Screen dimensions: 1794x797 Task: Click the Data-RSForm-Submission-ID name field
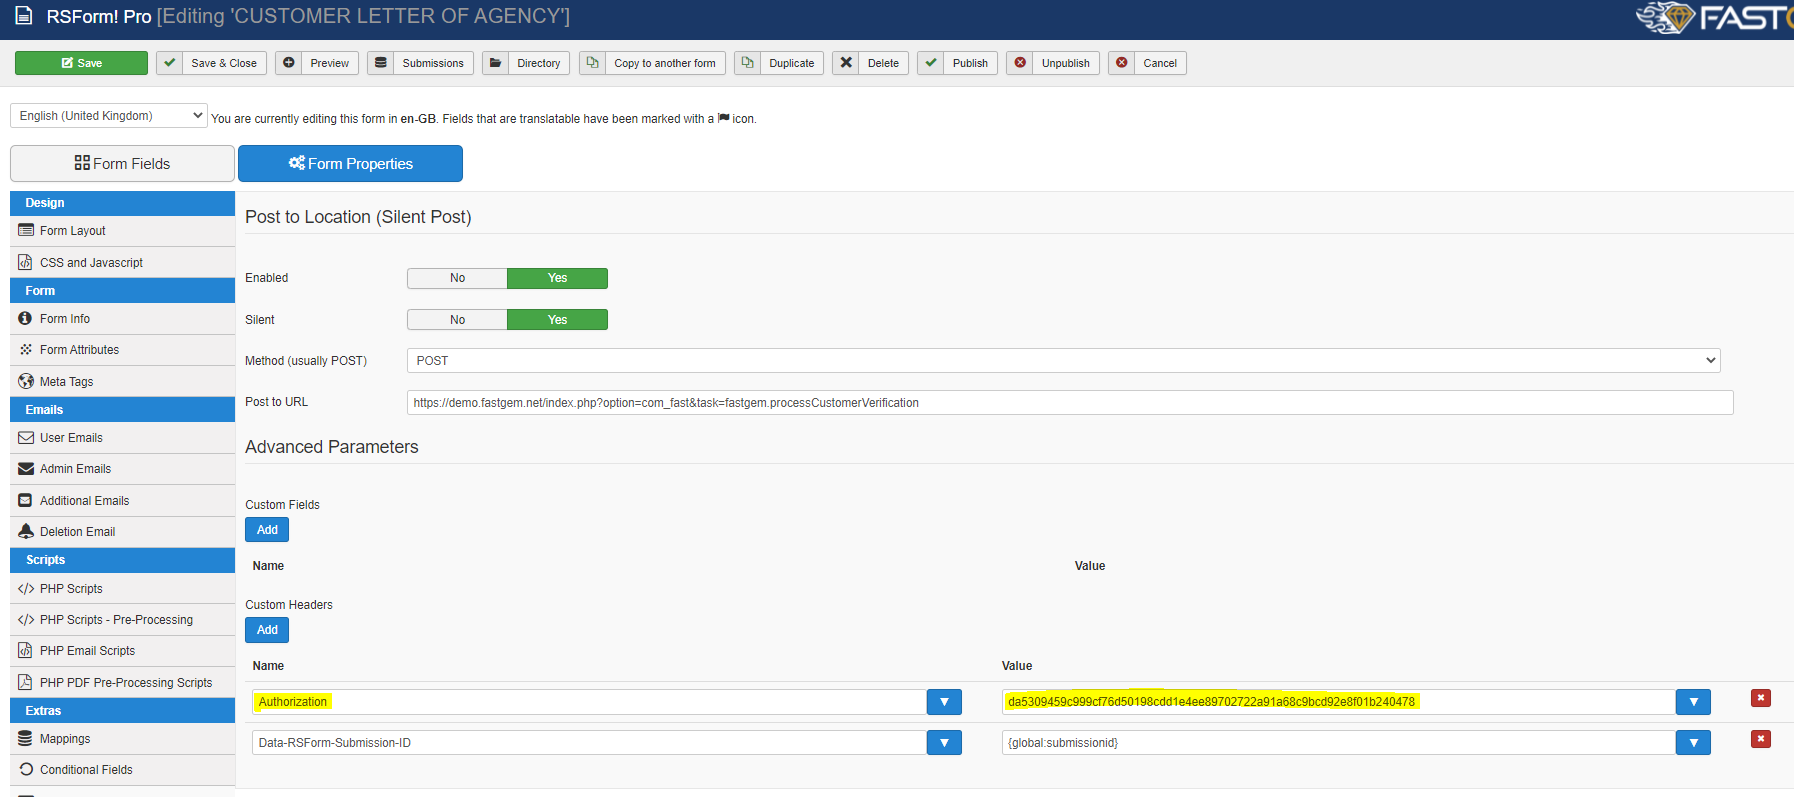[590, 743]
